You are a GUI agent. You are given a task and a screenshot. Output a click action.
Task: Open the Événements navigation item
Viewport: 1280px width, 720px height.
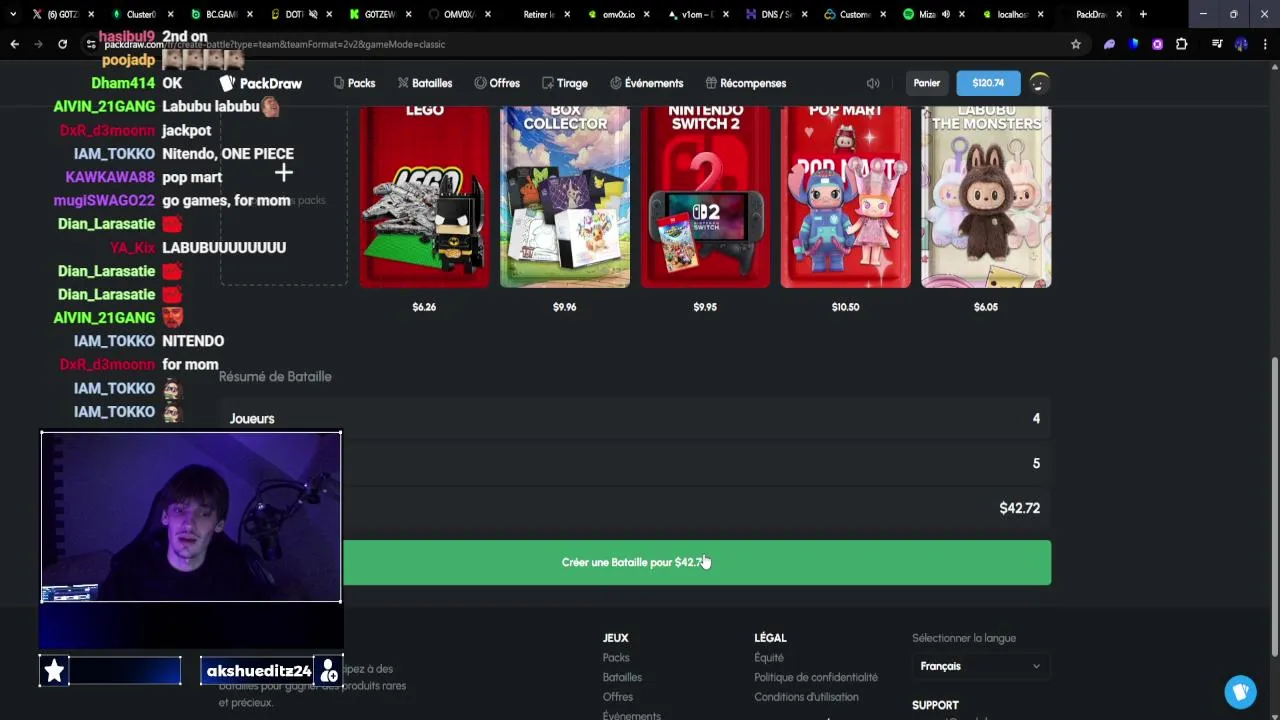coord(647,83)
